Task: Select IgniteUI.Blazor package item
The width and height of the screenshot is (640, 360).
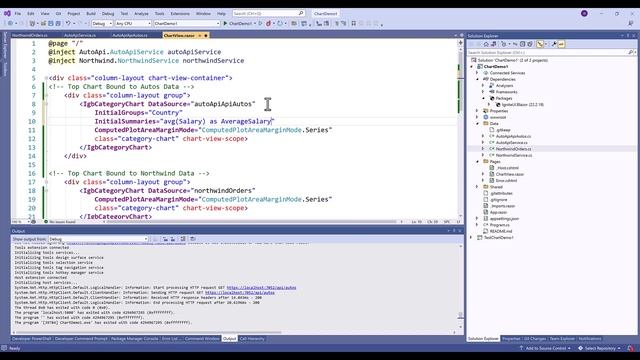Action: click(x=522, y=104)
